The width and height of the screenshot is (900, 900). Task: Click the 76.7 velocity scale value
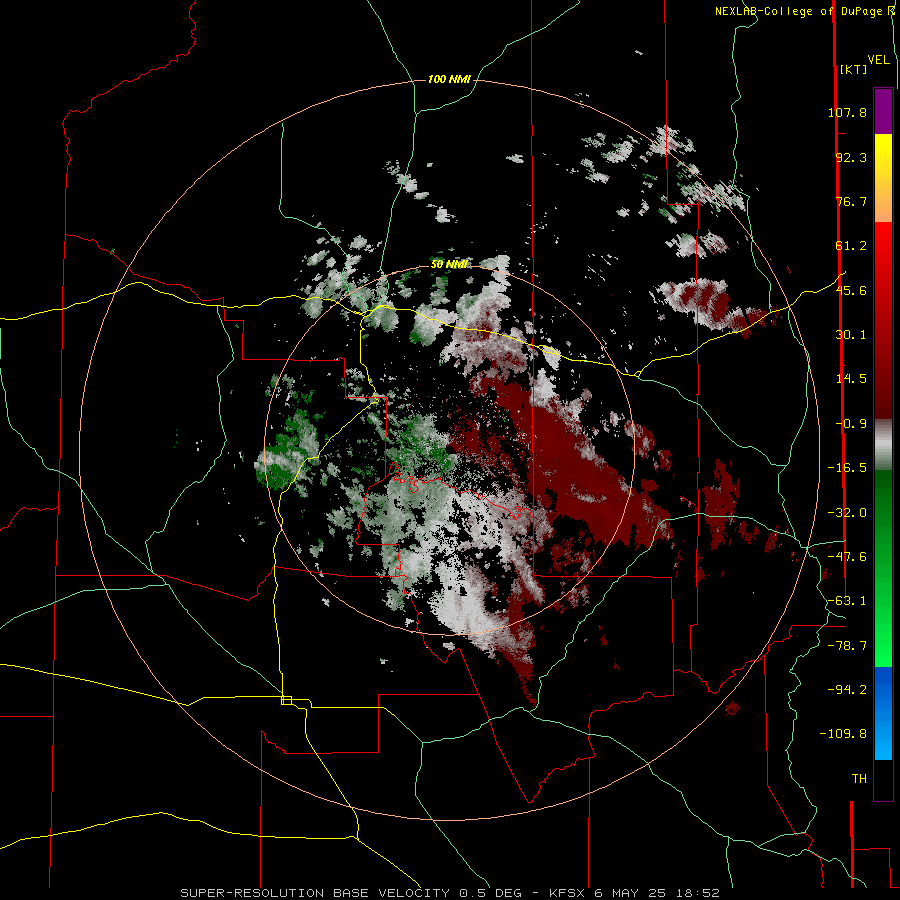(x=851, y=201)
